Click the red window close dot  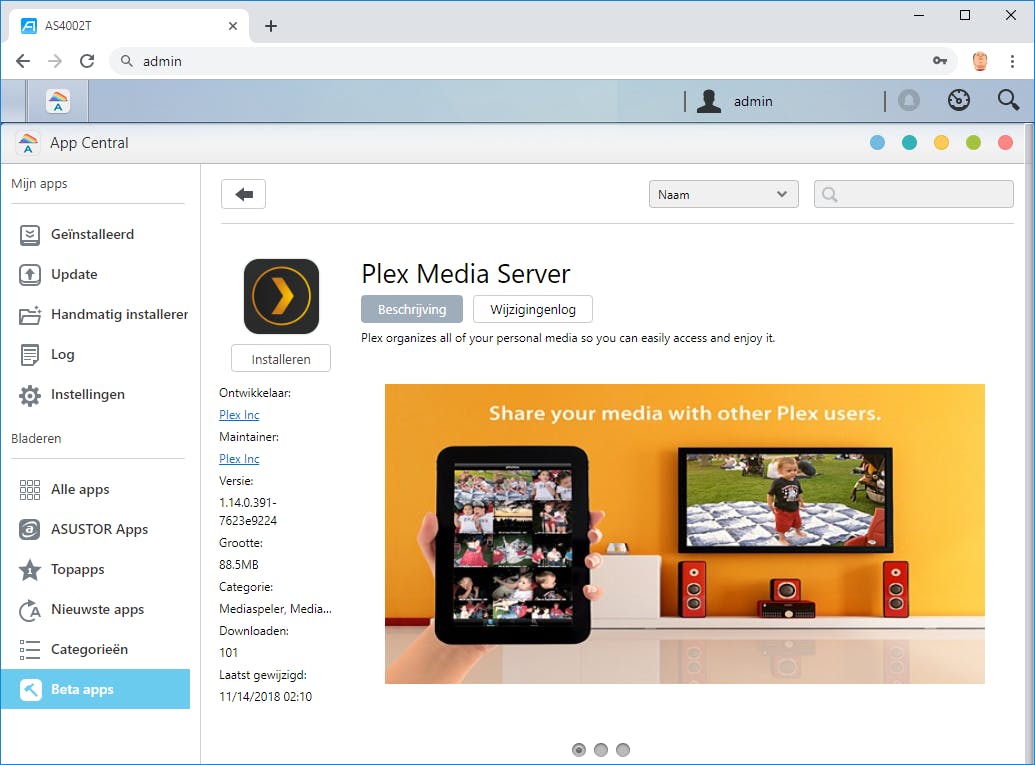[1005, 143]
